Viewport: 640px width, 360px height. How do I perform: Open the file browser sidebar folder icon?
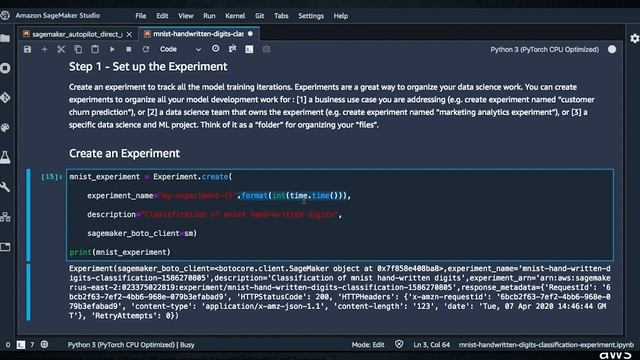[5, 38]
